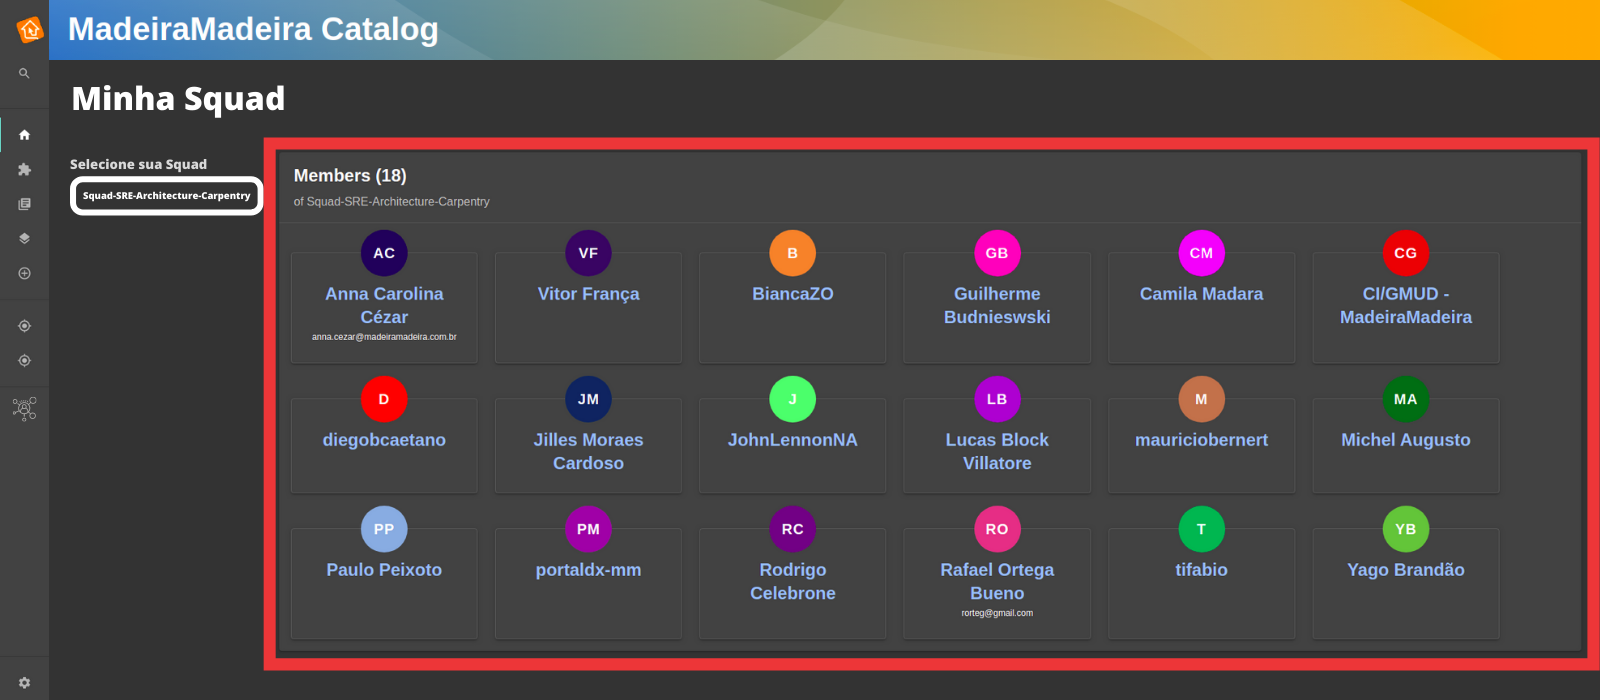Click the circled plus create icon
This screenshot has height=700, width=1600.
pyautogui.click(x=24, y=273)
